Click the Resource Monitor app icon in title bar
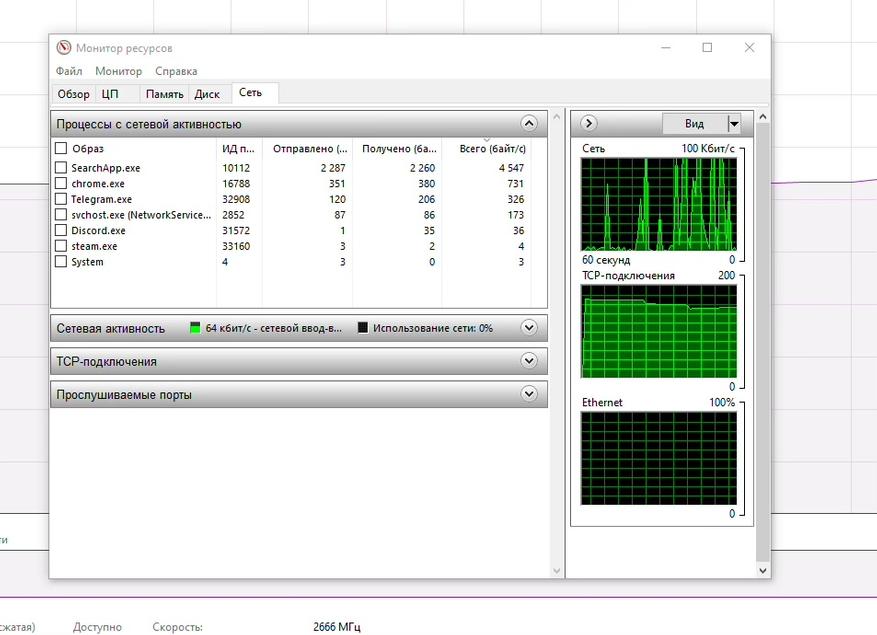Screen dimensions: 877x635 [x=64, y=48]
